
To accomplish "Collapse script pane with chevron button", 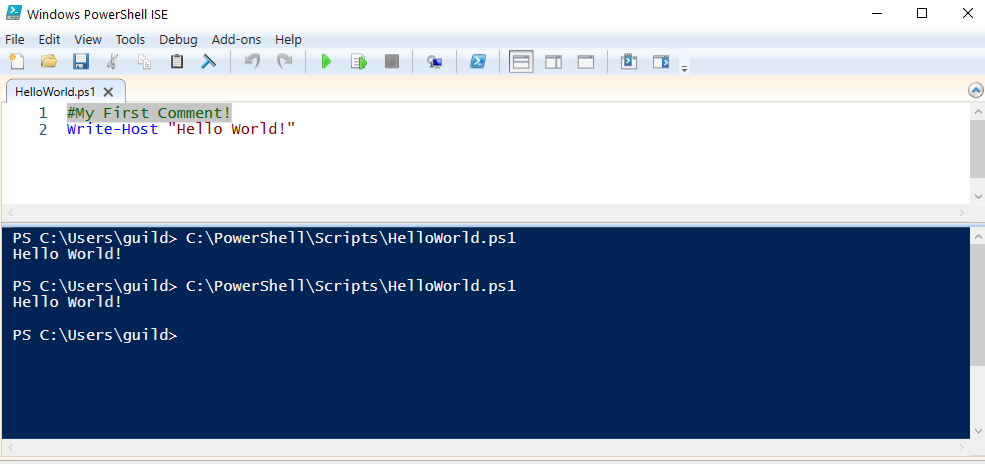I will pyautogui.click(x=976, y=90).
